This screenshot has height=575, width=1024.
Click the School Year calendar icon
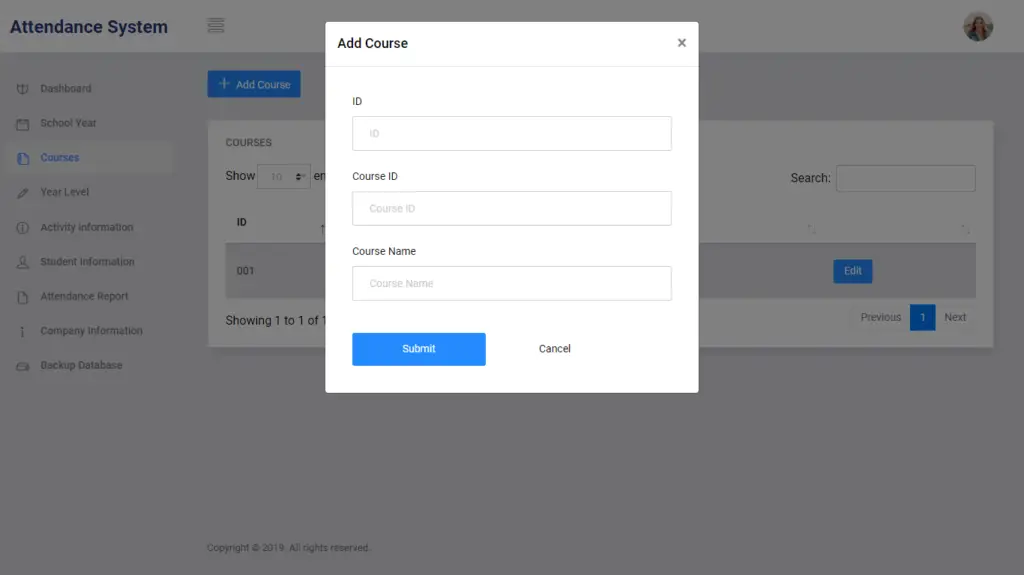23,123
